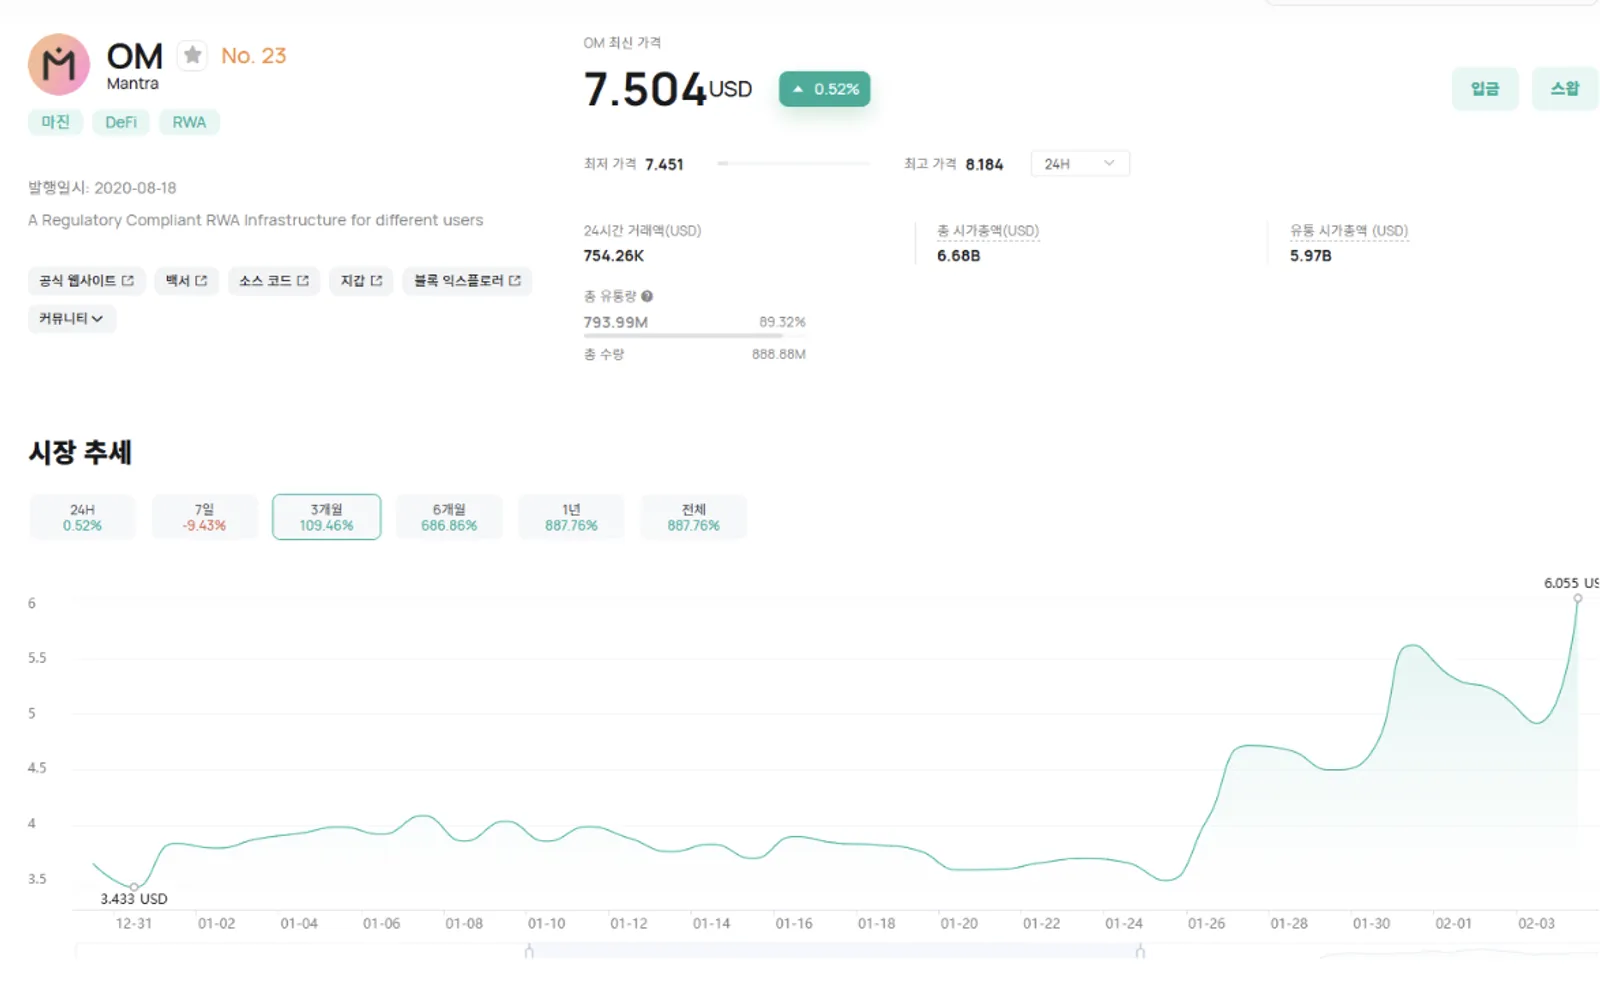This screenshot has width=1600, height=992.
Task: Open the 24H price range dropdown
Action: point(1080,164)
